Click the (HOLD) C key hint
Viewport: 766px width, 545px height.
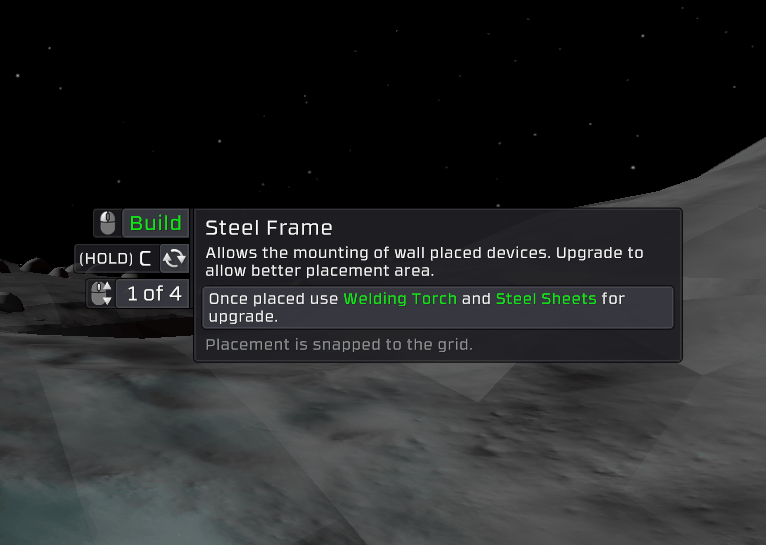(117, 258)
